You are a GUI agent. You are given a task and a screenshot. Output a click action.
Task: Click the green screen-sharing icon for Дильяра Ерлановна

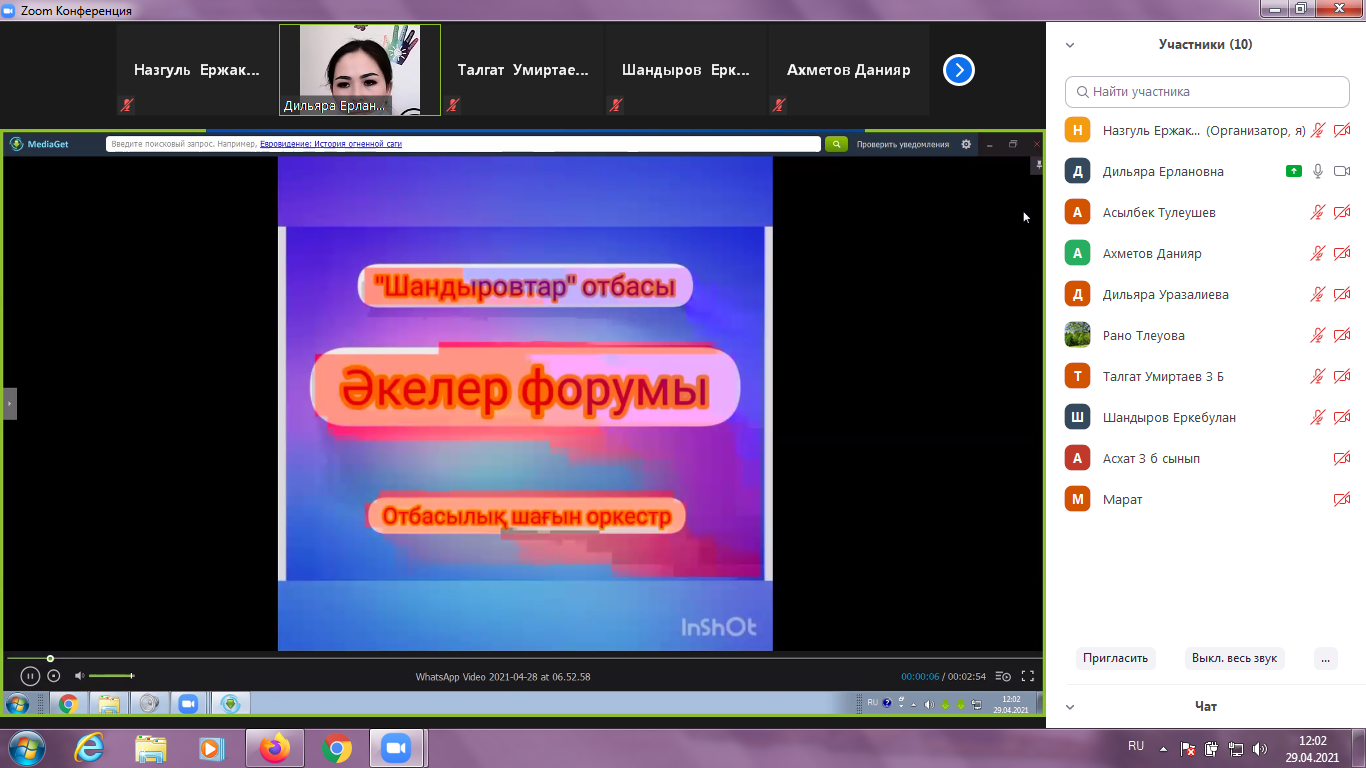(1294, 171)
